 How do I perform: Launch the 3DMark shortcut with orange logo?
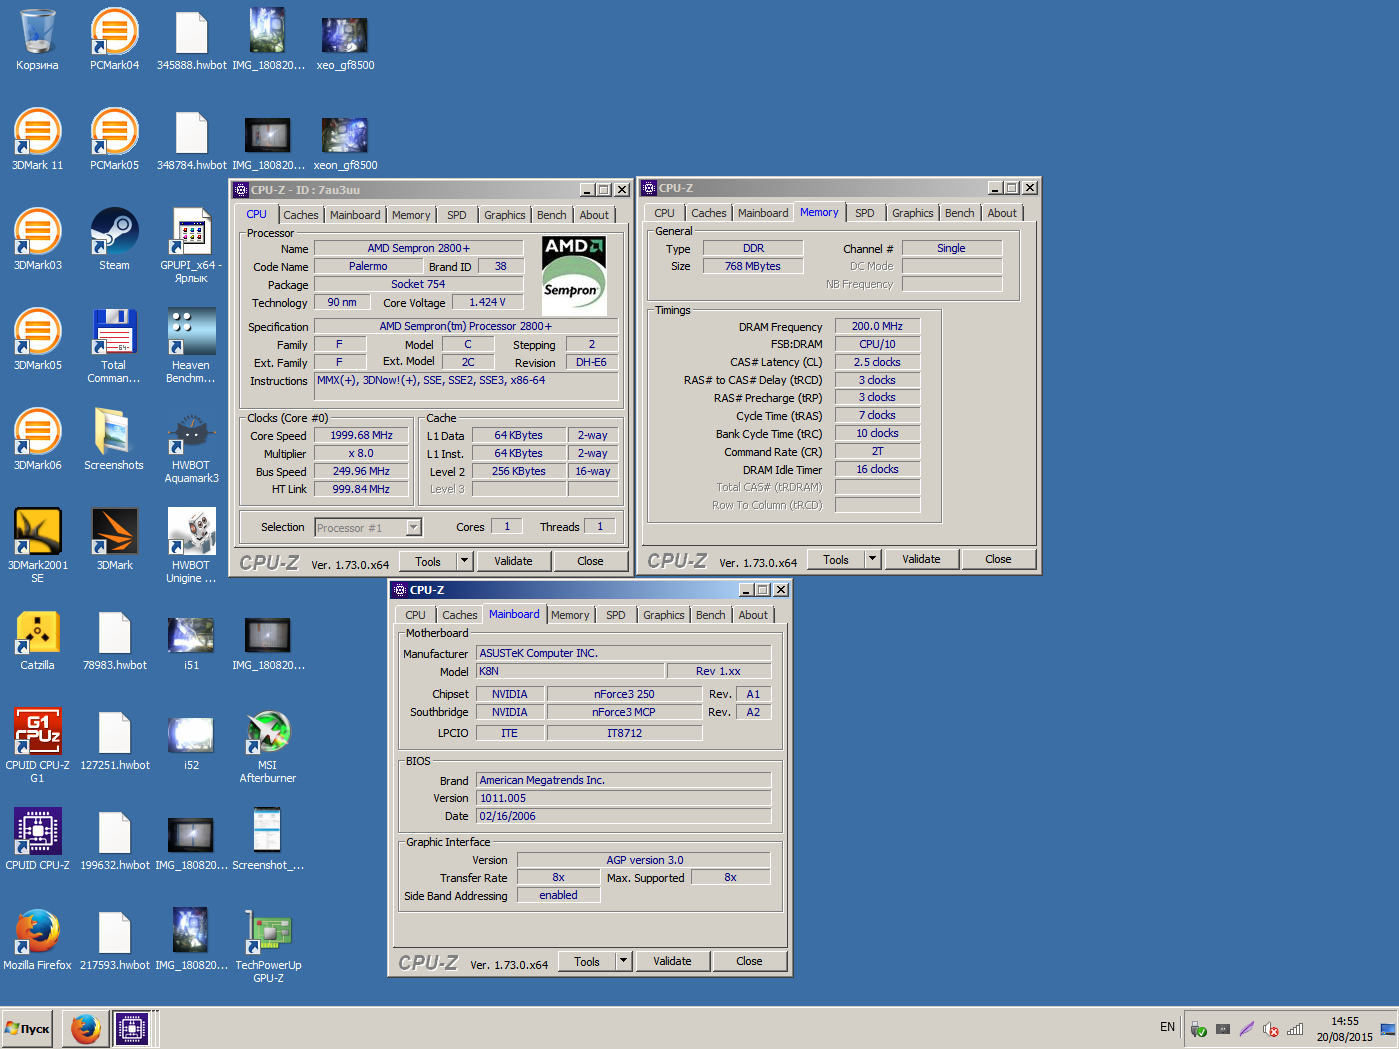point(114,540)
